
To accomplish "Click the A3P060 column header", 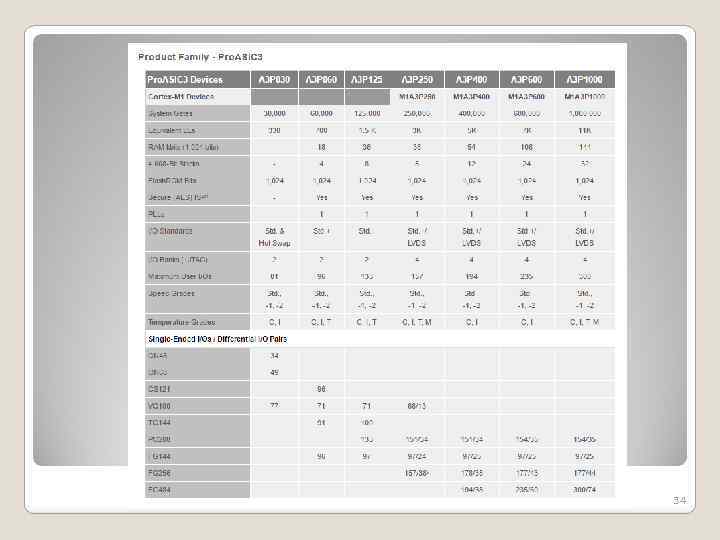I will point(321,79).
